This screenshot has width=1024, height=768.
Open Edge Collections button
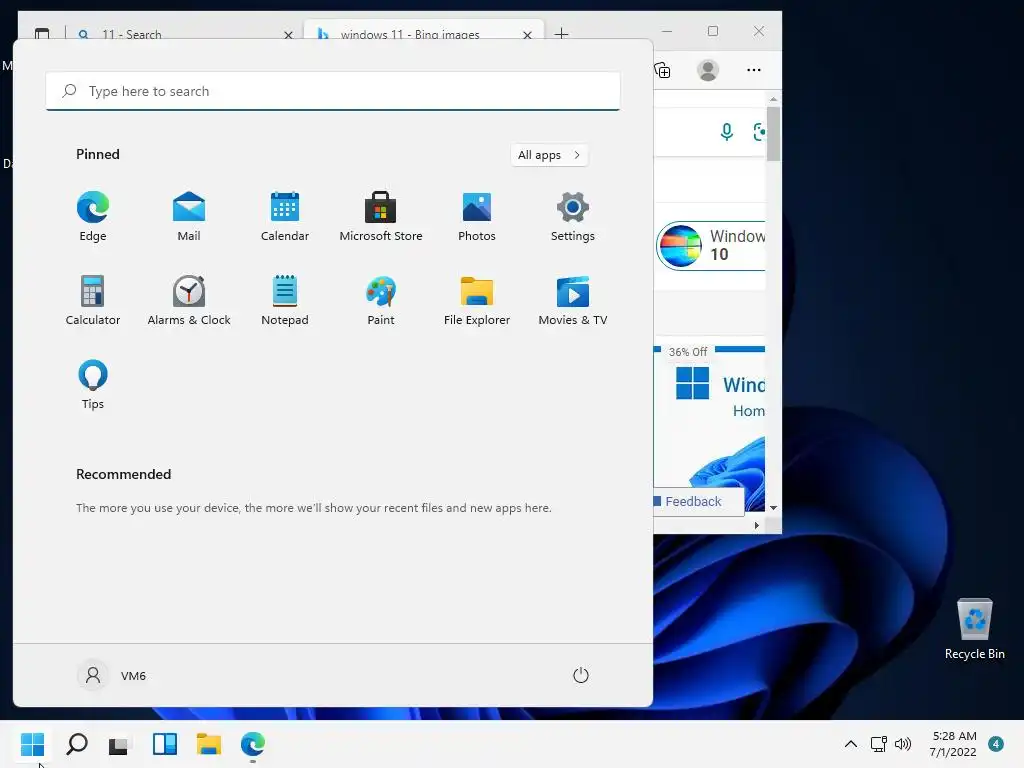coord(662,70)
